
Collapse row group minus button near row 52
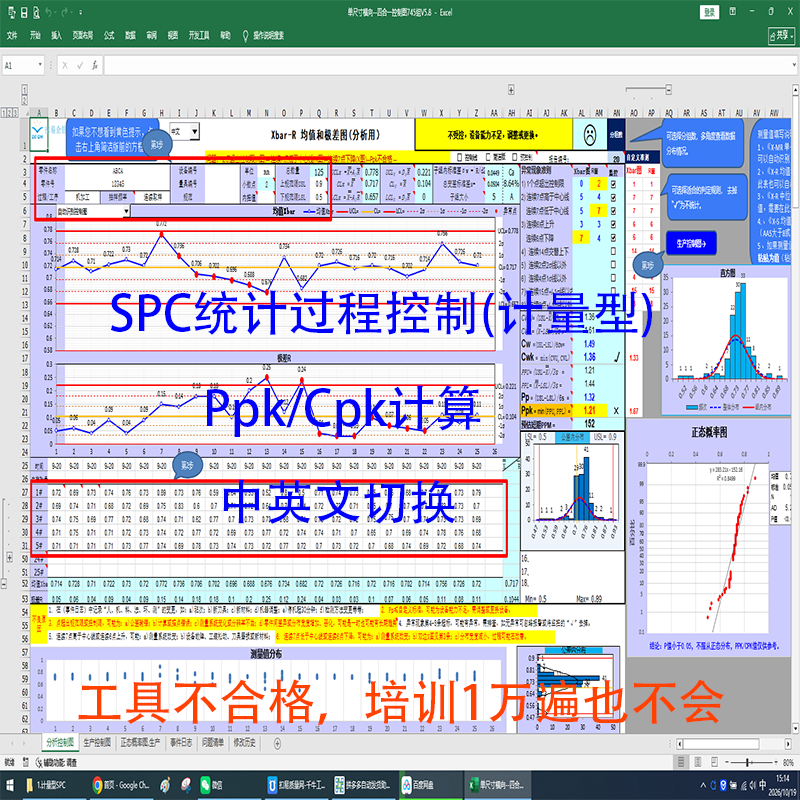pyautogui.click(x=4, y=583)
